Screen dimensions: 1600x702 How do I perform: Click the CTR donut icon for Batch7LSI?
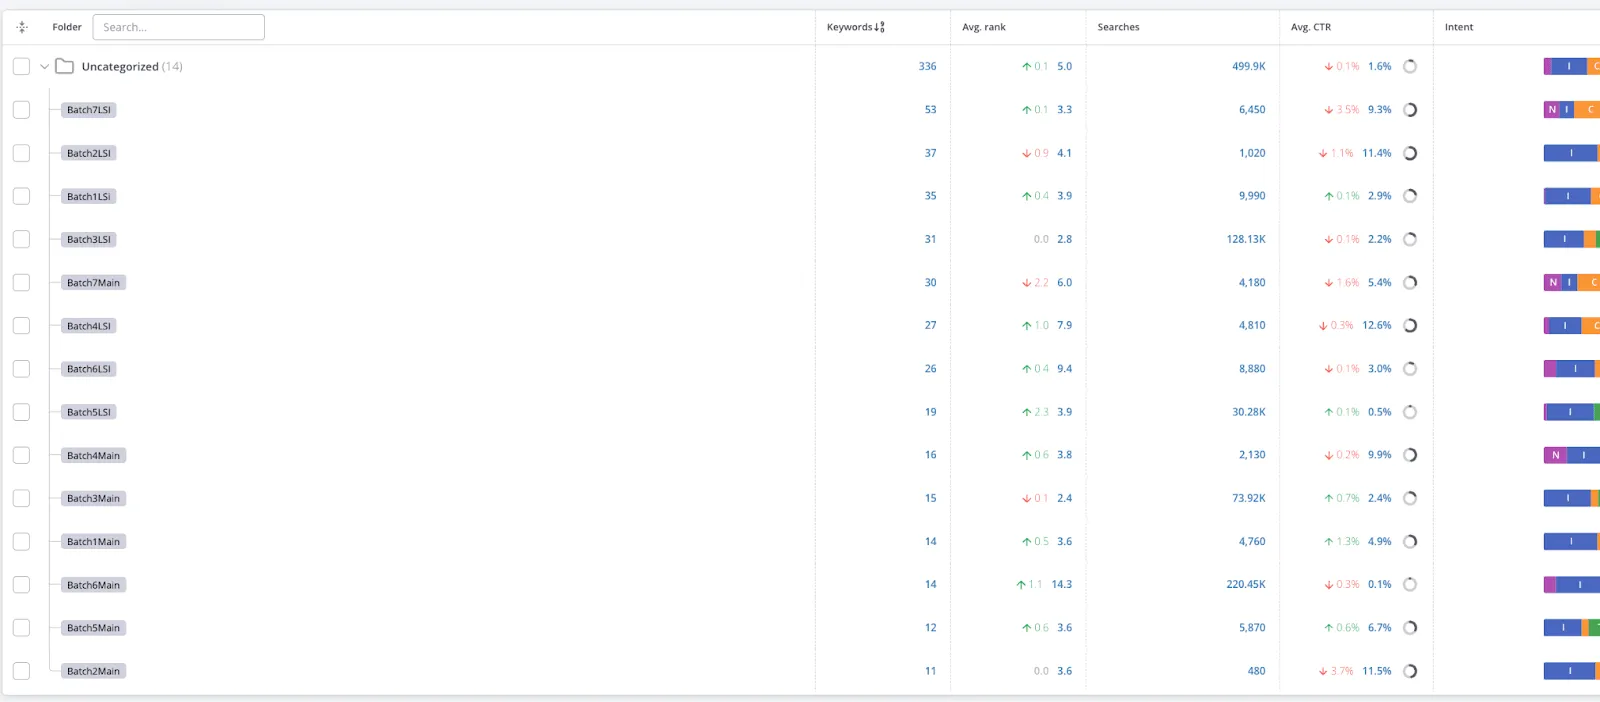coord(1410,110)
